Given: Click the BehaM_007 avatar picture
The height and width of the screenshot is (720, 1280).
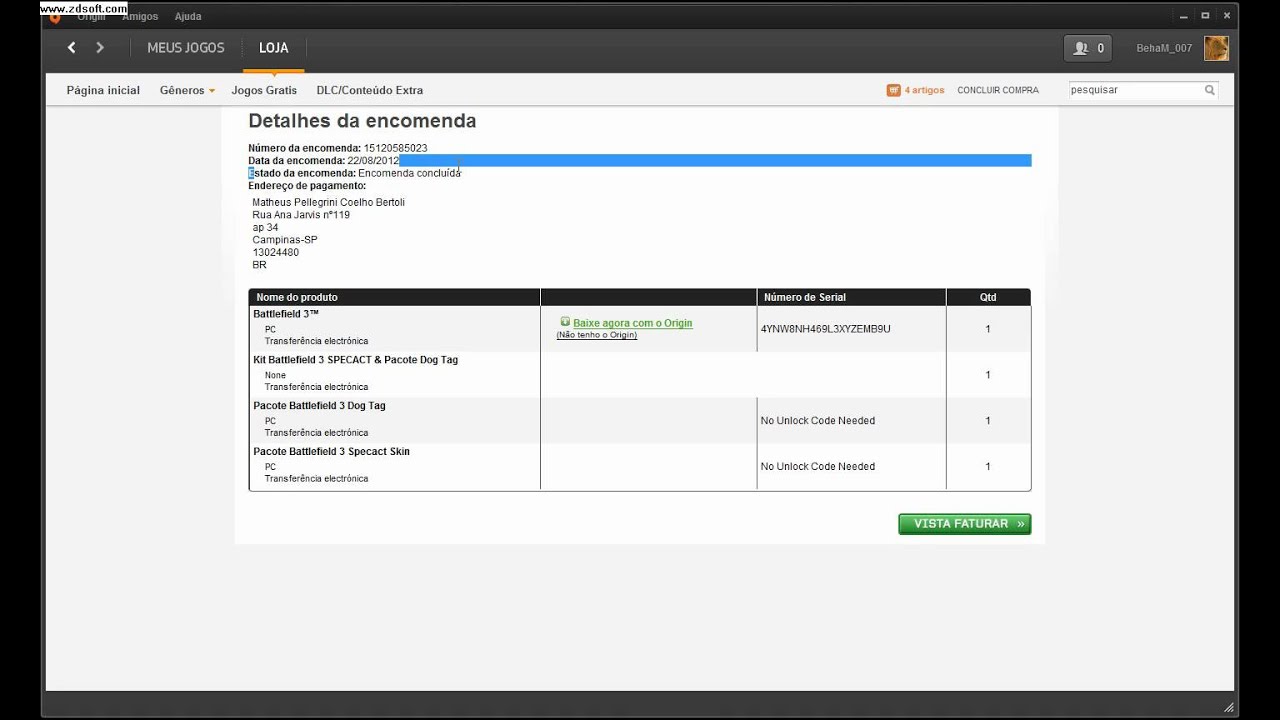Looking at the screenshot, I should (1216, 48).
